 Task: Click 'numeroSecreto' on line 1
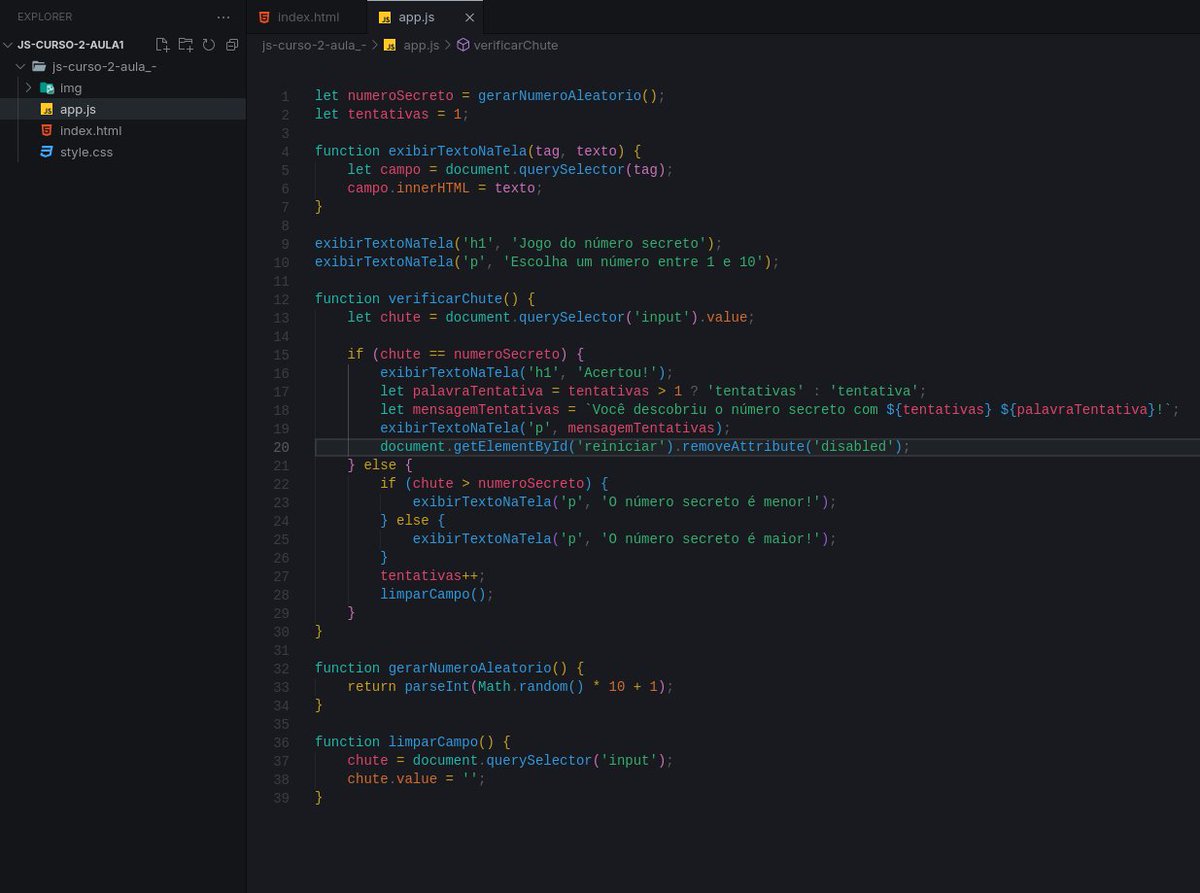[x=400, y=96]
